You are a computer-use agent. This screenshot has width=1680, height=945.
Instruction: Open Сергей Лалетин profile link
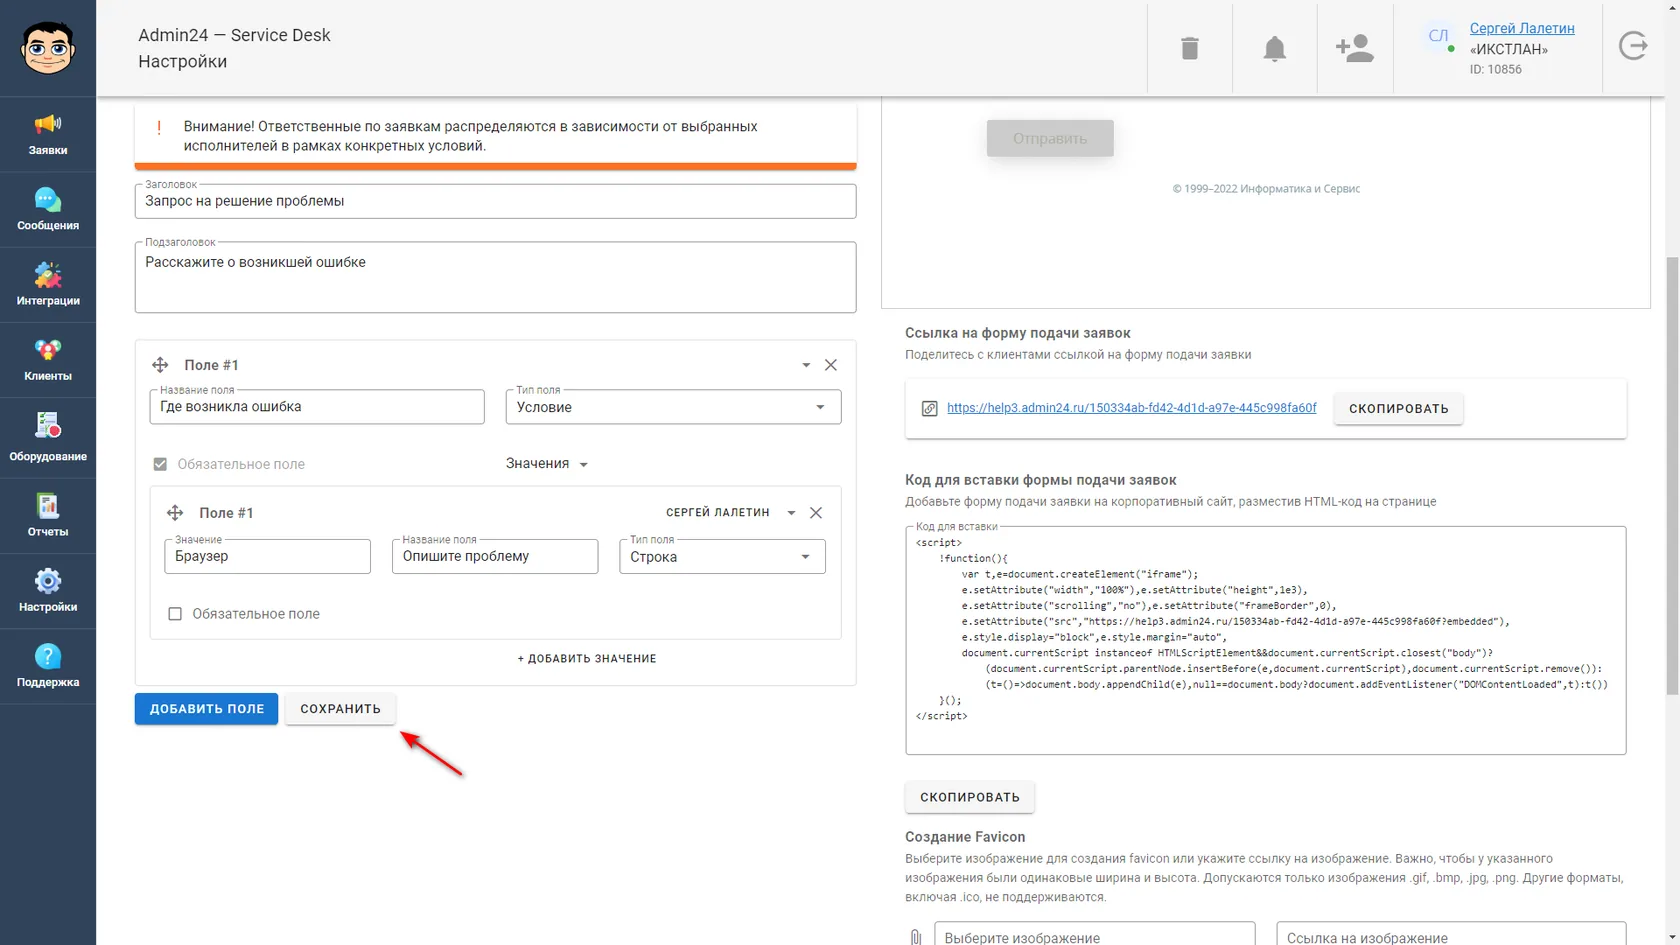[1522, 28]
